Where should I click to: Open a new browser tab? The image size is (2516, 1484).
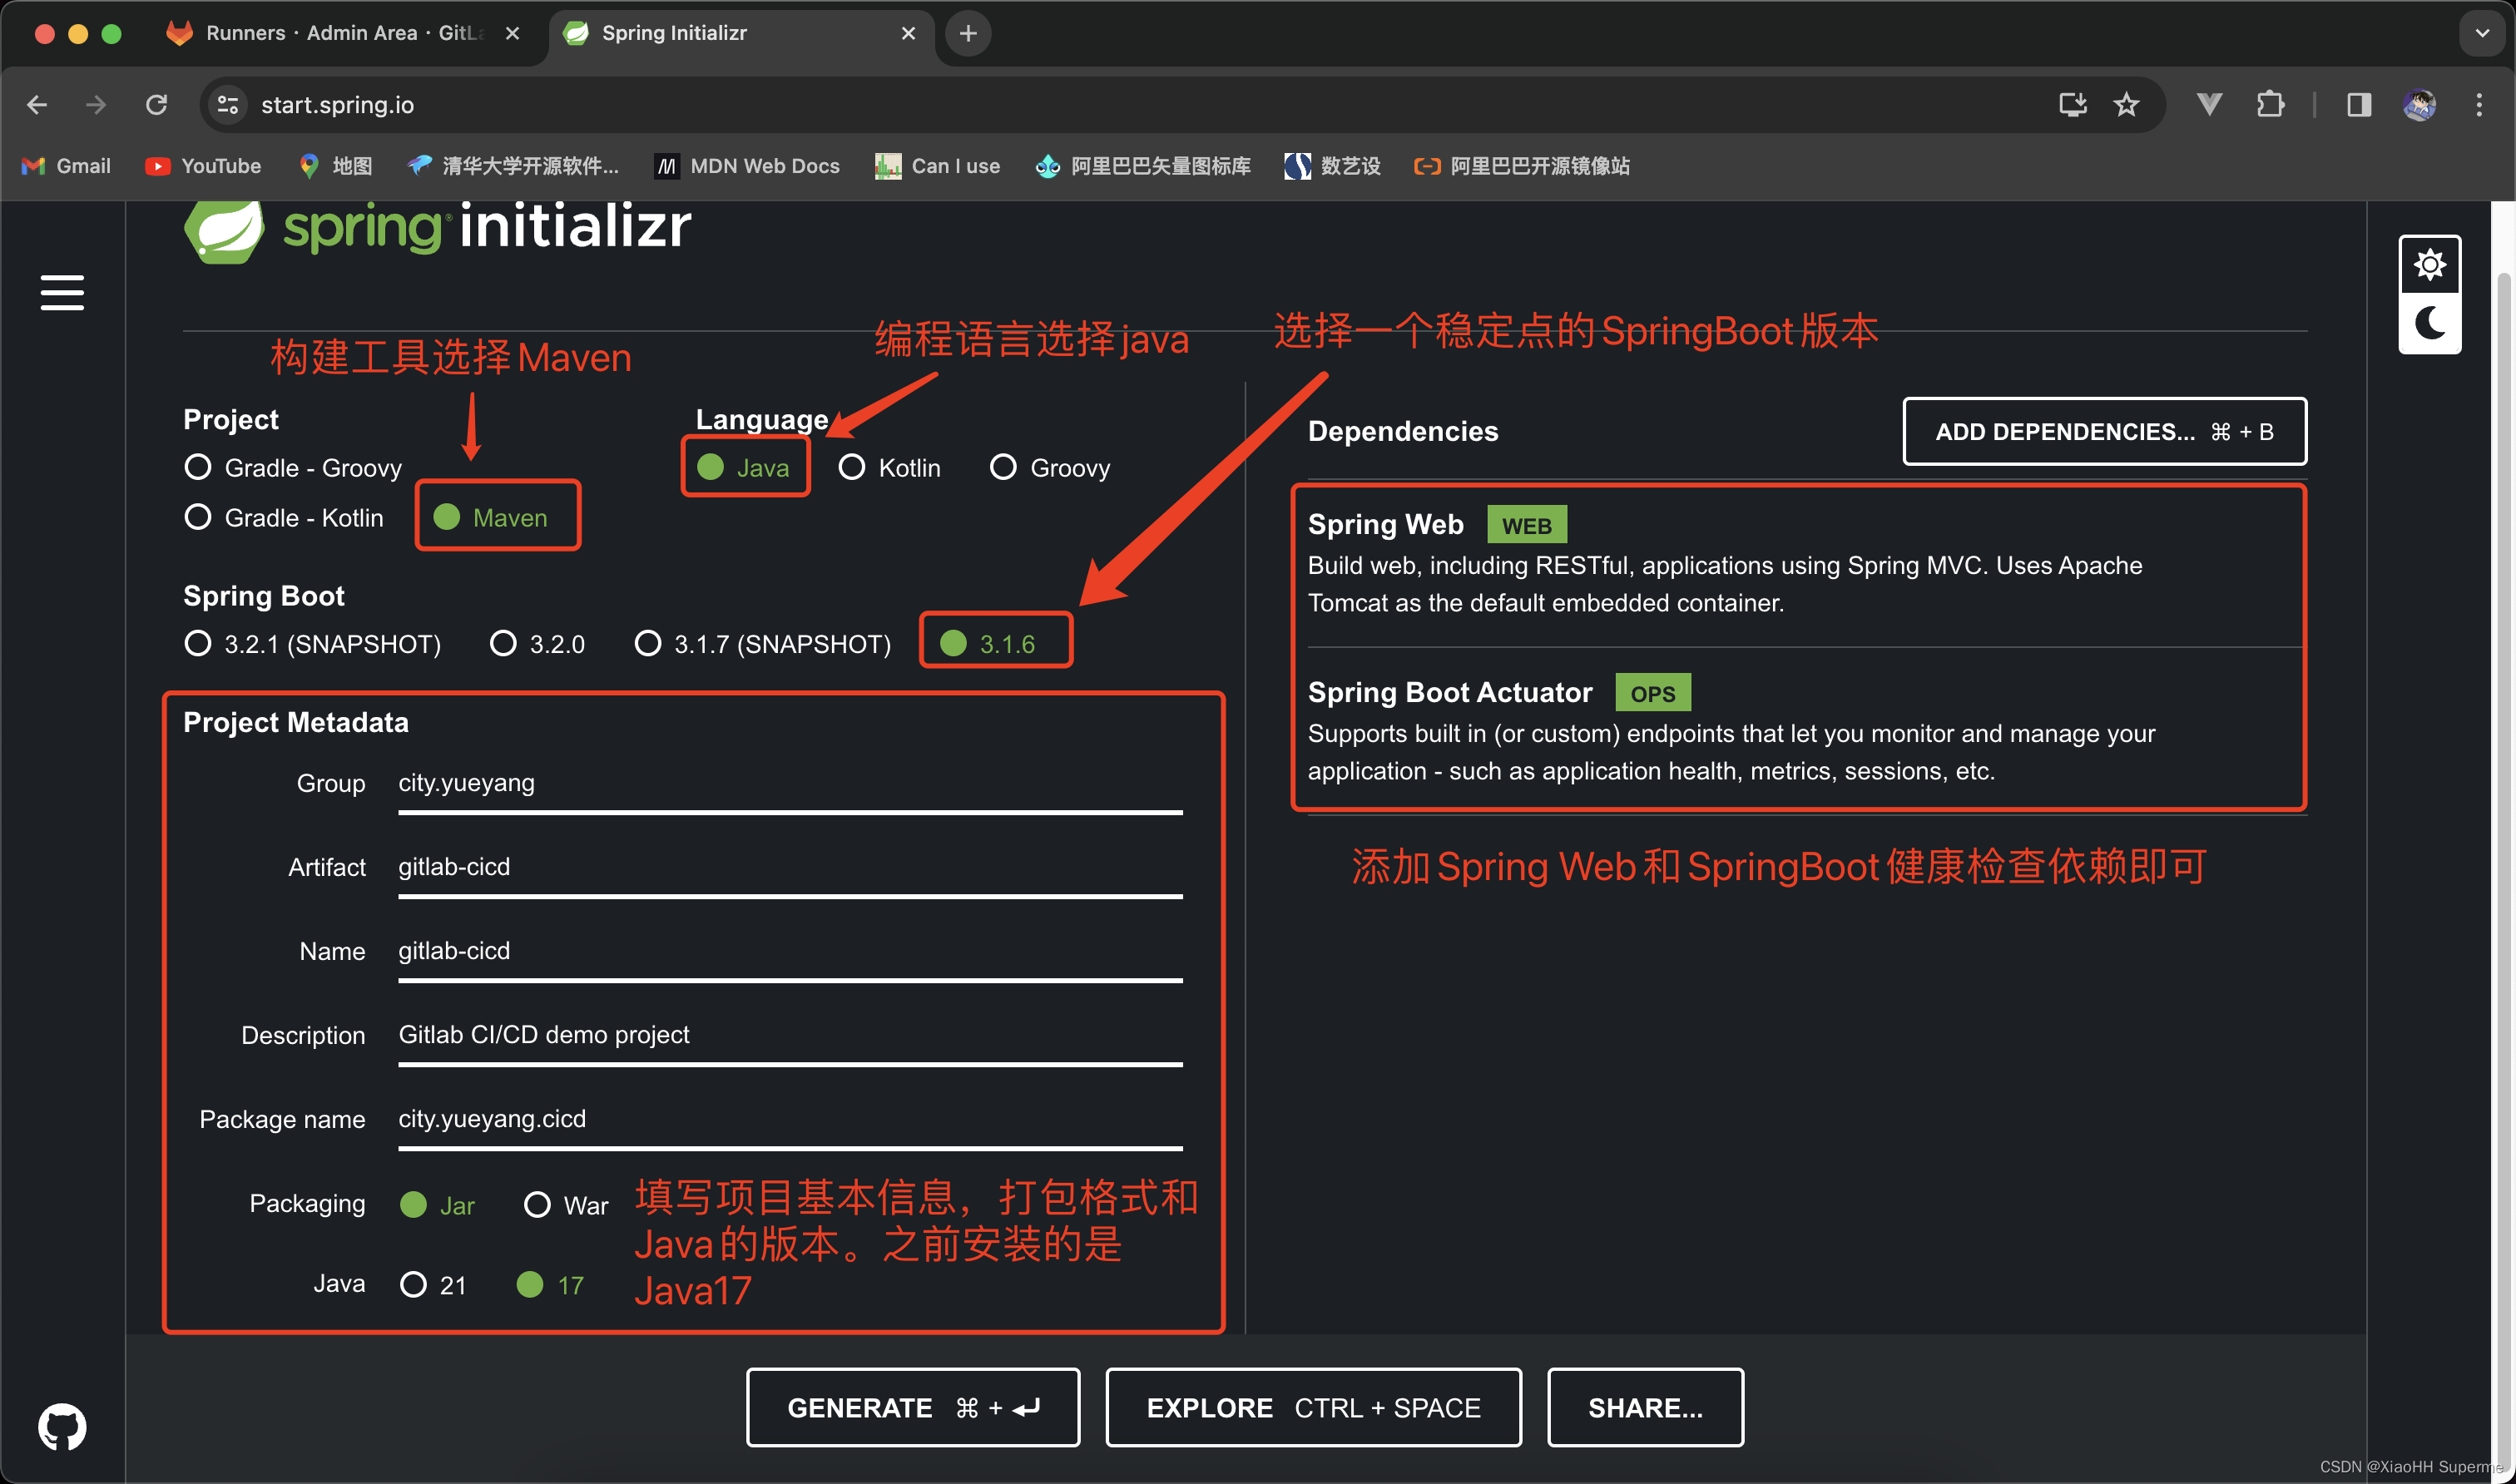[966, 33]
